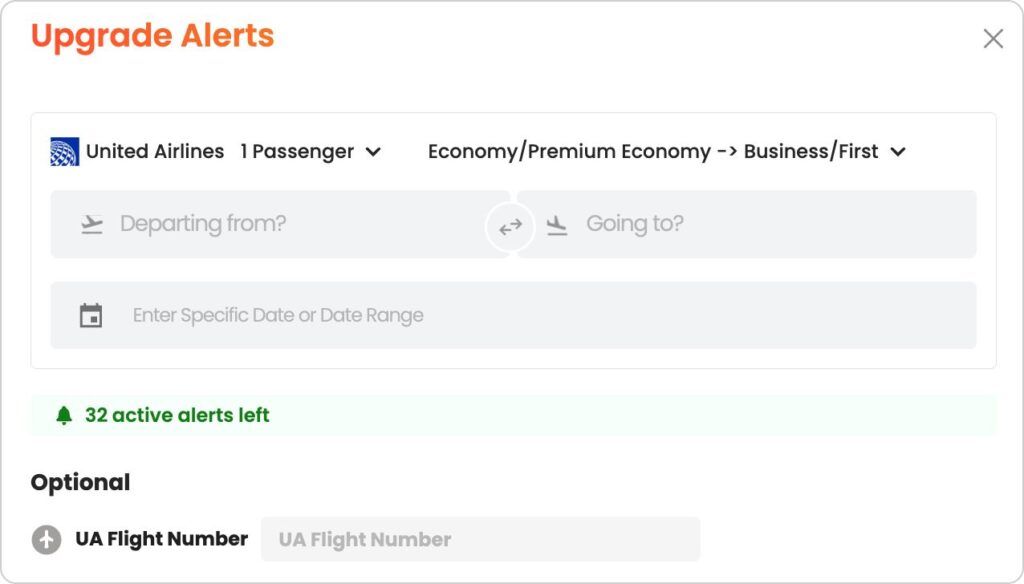Click the United Airlines name label

click(155, 152)
